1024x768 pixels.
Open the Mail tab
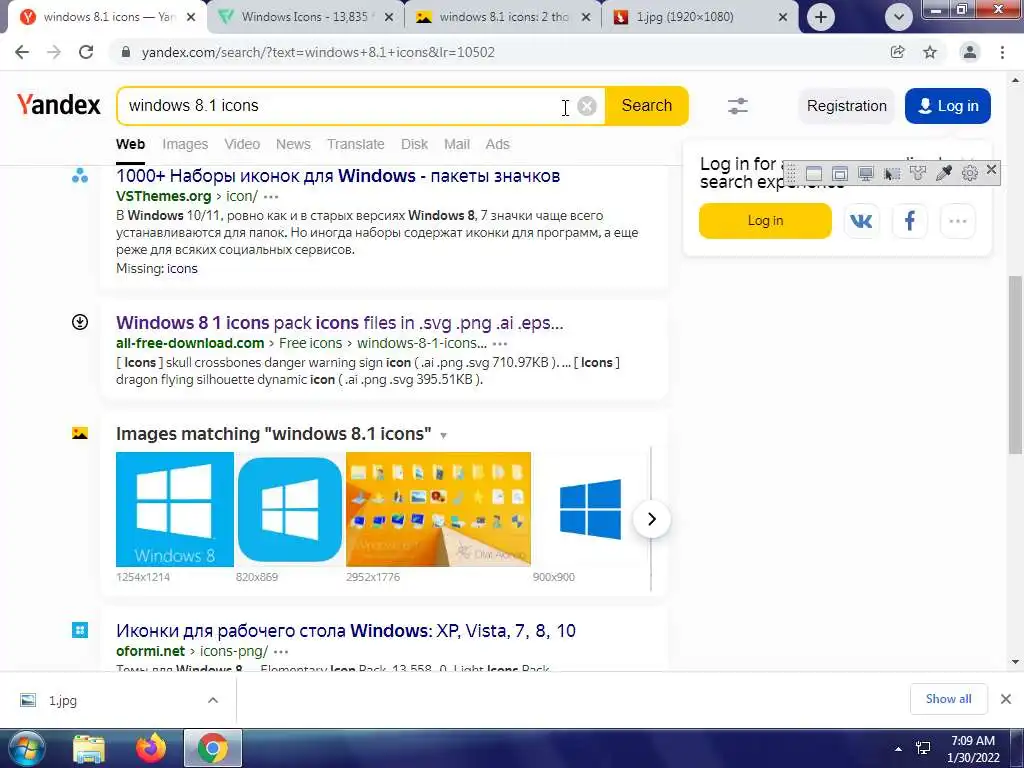(457, 144)
